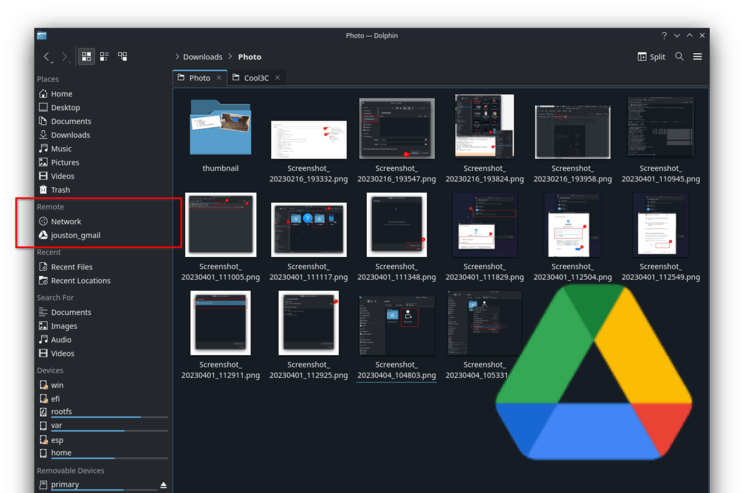Switch to Details tree view mode
This screenshot has width=744, height=493.
[122, 57]
